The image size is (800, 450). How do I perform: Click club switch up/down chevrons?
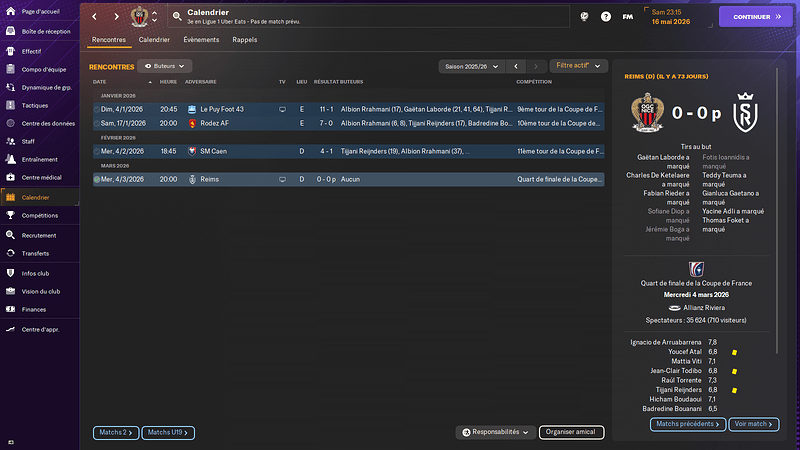point(155,17)
